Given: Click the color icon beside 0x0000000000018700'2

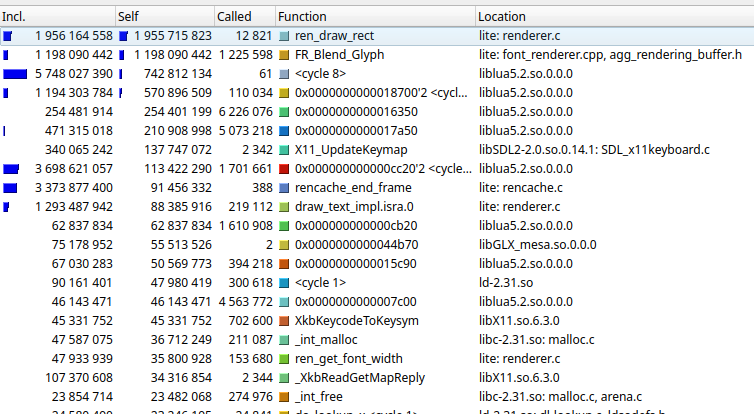Looking at the screenshot, I should pos(284,93).
